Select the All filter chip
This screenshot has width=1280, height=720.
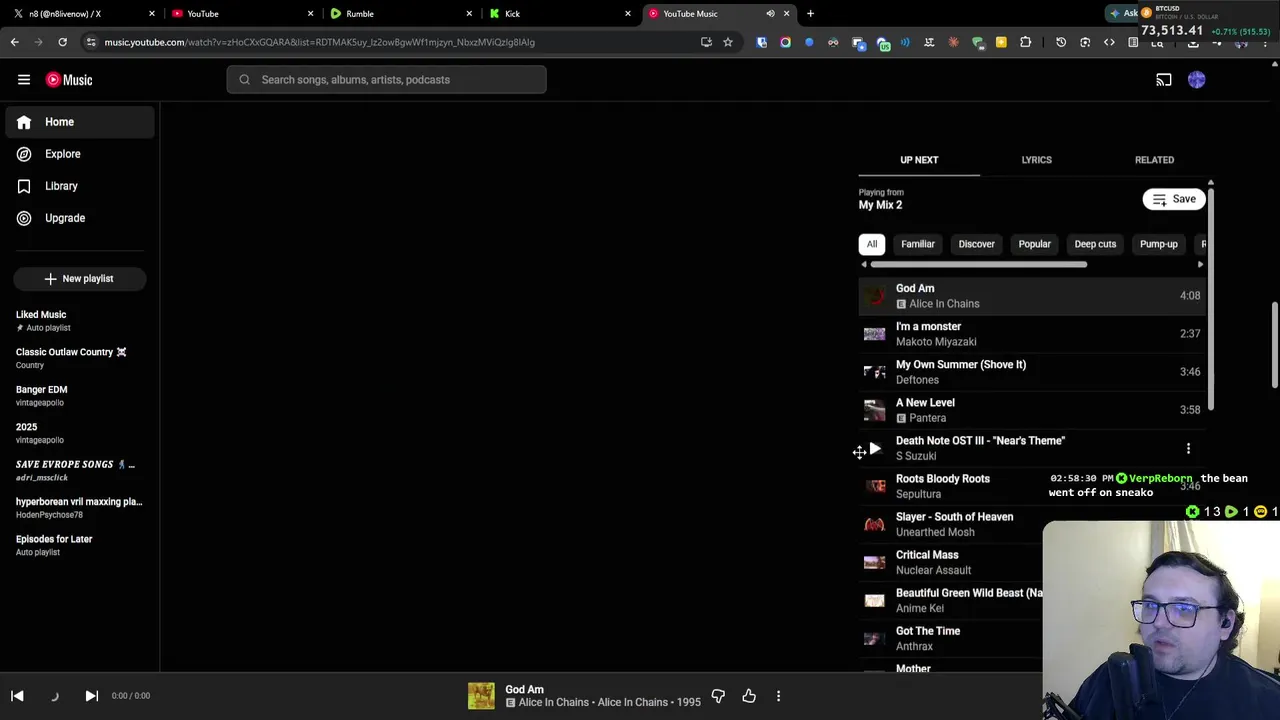click(x=872, y=244)
